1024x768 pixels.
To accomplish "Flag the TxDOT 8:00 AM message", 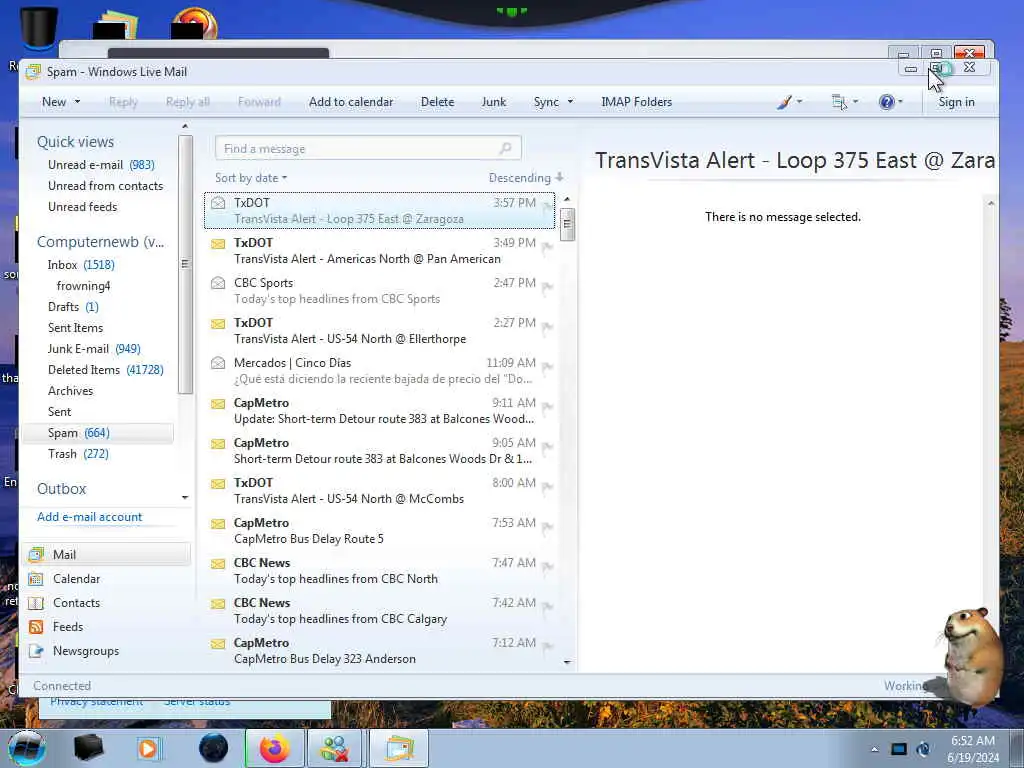I will (x=547, y=487).
